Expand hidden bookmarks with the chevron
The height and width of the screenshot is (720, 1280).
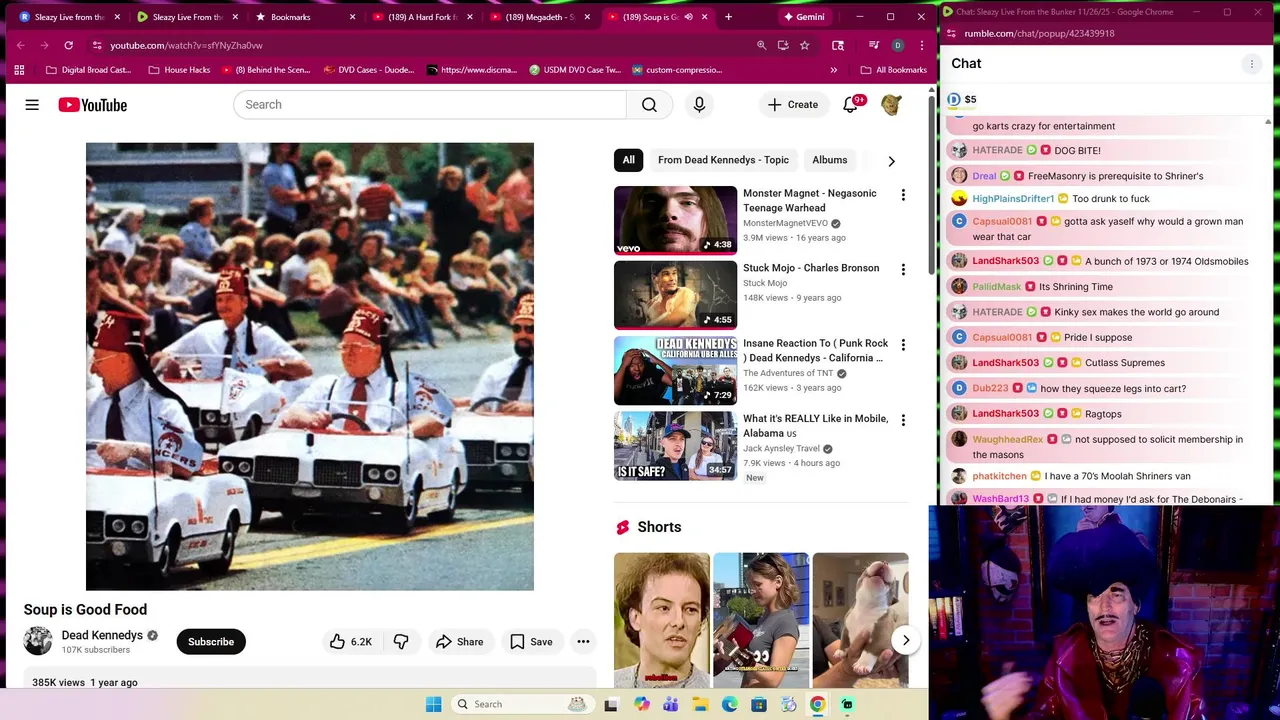point(833,70)
